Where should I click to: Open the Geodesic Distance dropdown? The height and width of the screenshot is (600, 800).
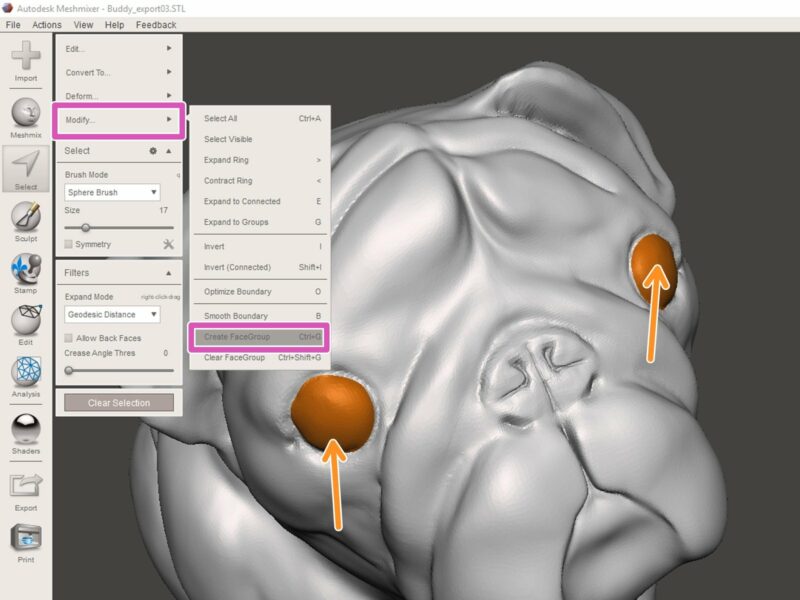tap(112, 314)
